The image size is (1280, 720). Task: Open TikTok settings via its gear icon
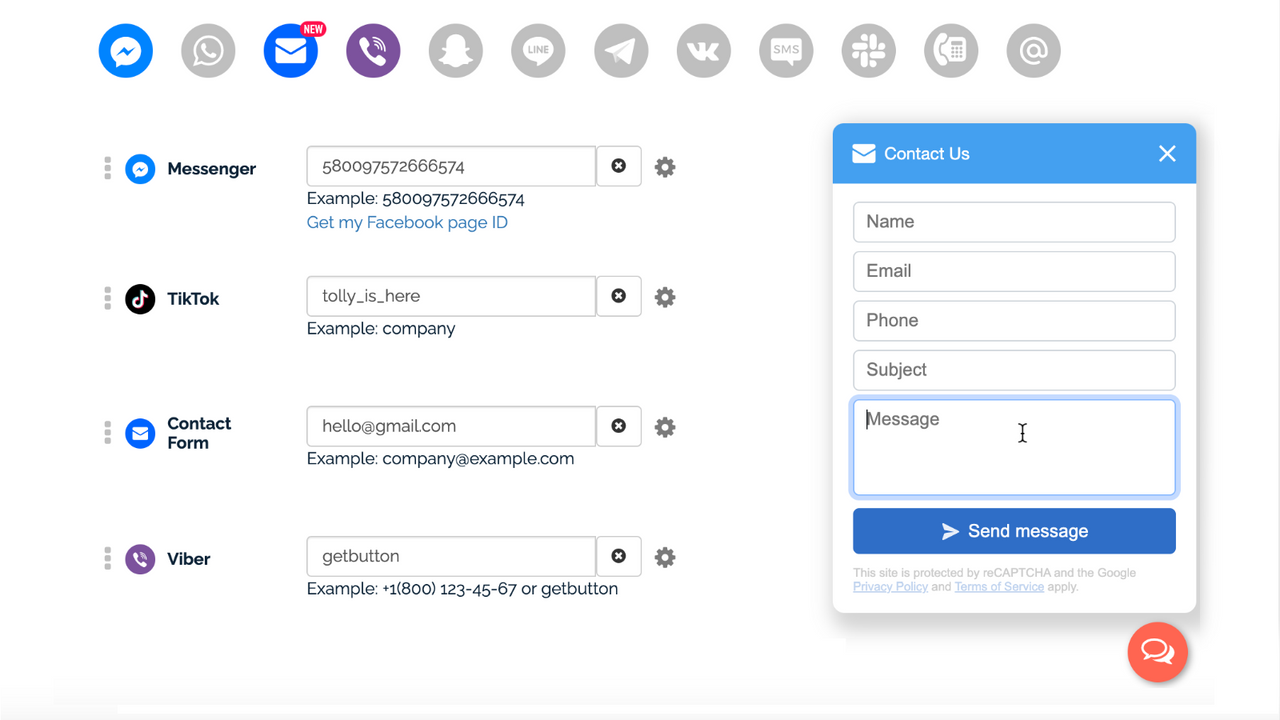click(664, 297)
